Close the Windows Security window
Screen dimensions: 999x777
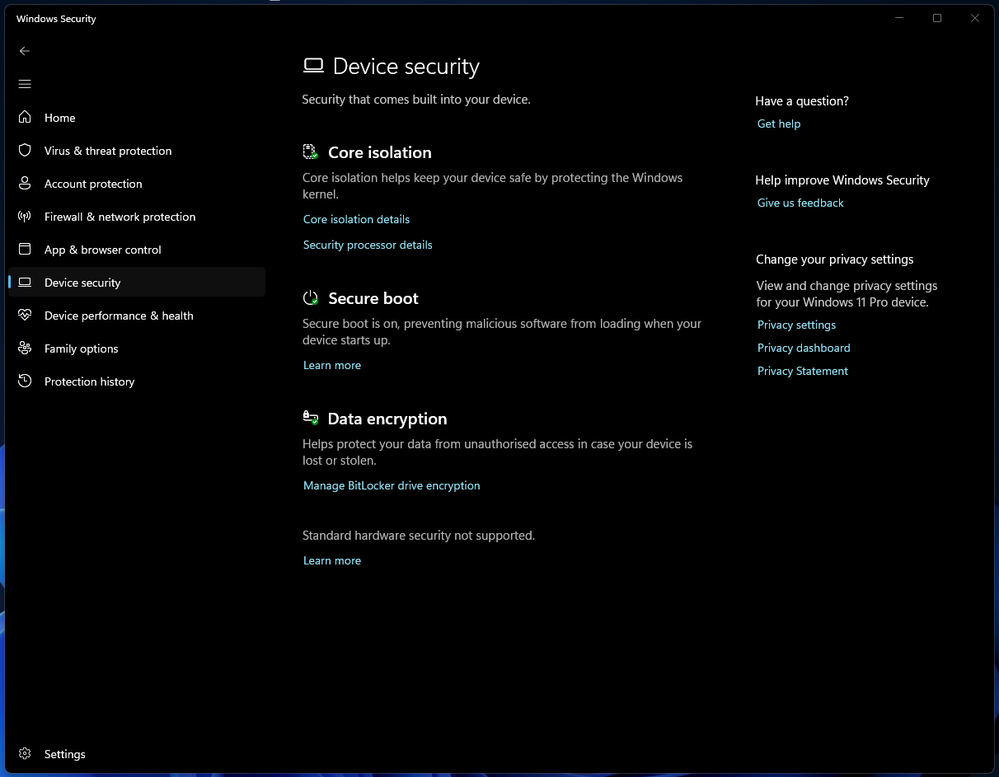[975, 18]
